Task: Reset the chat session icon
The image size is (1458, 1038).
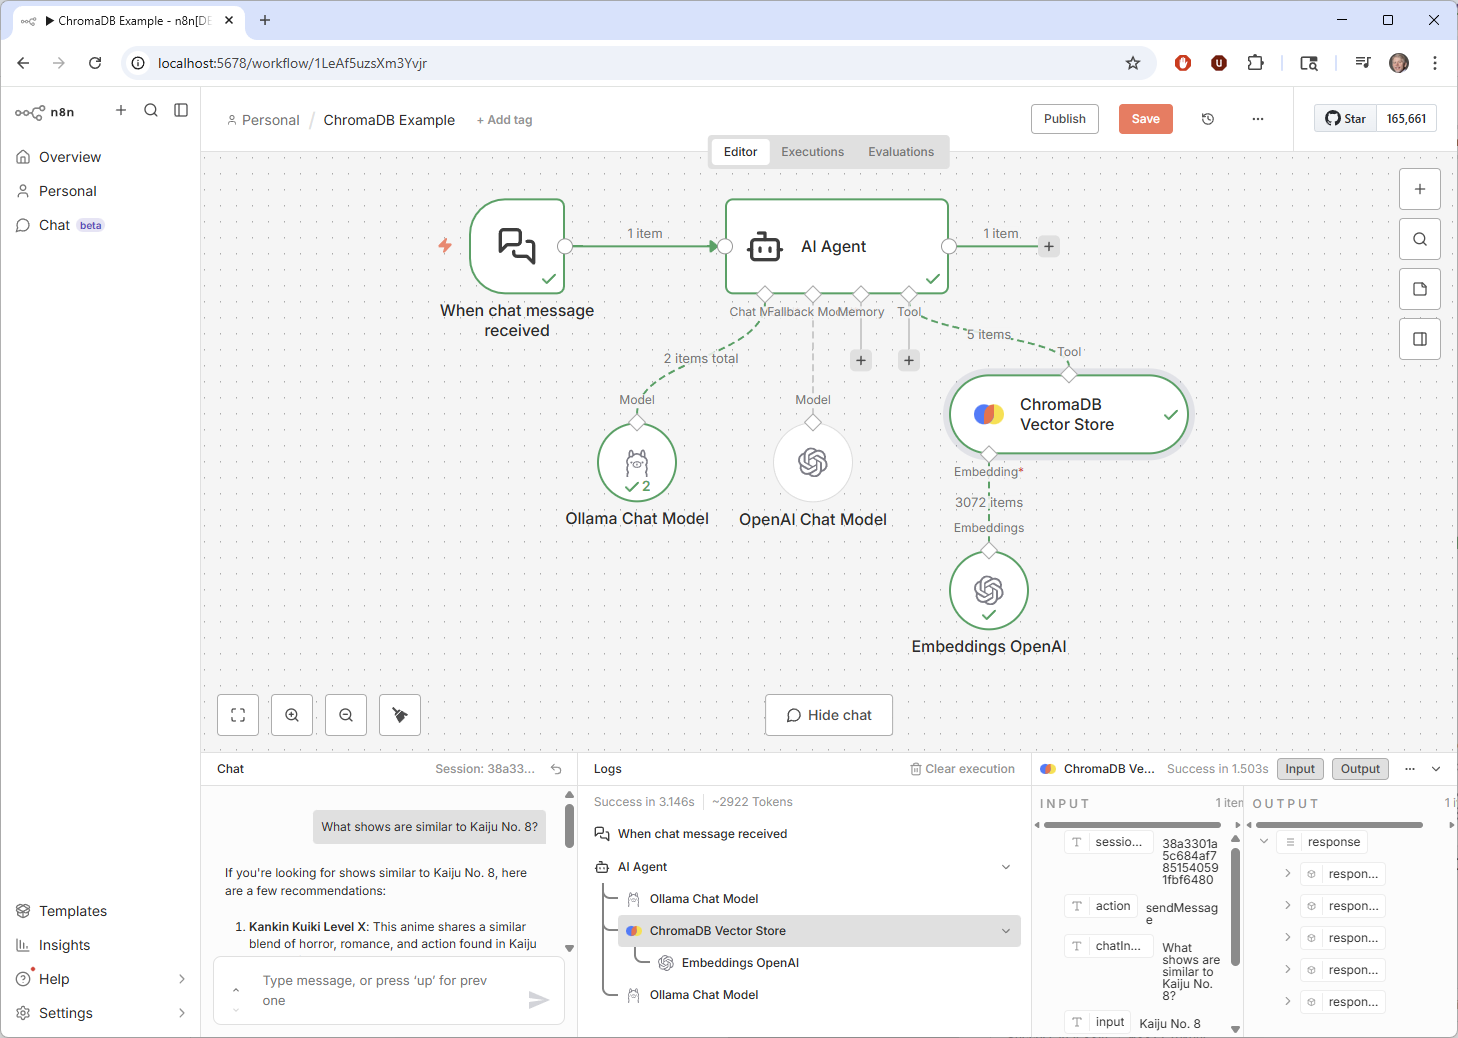Action: 556,769
